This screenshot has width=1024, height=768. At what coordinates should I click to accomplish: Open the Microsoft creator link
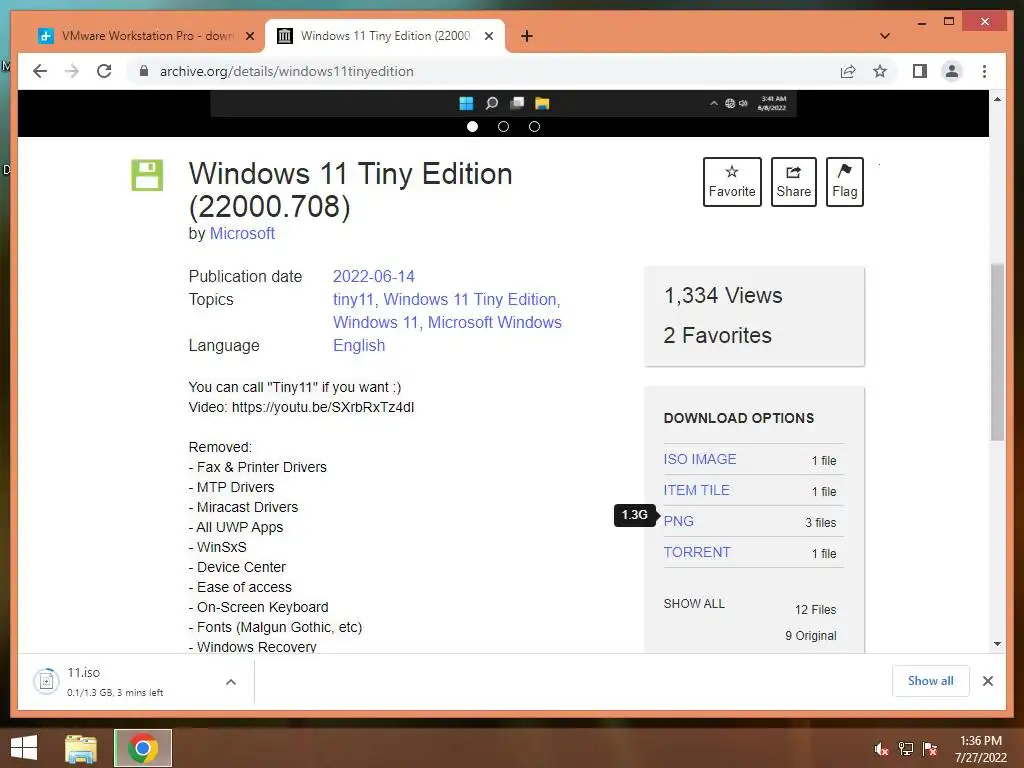pos(242,233)
